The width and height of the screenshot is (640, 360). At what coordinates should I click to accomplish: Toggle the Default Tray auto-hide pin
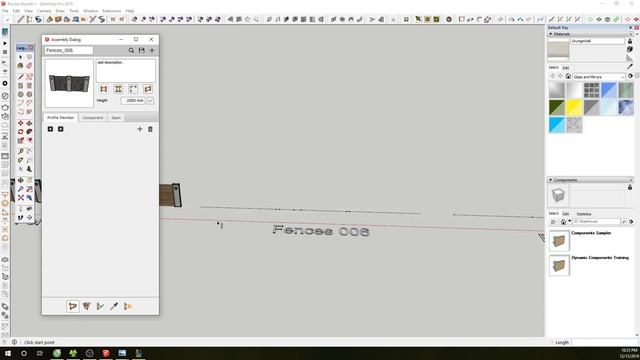(x=631, y=27)
